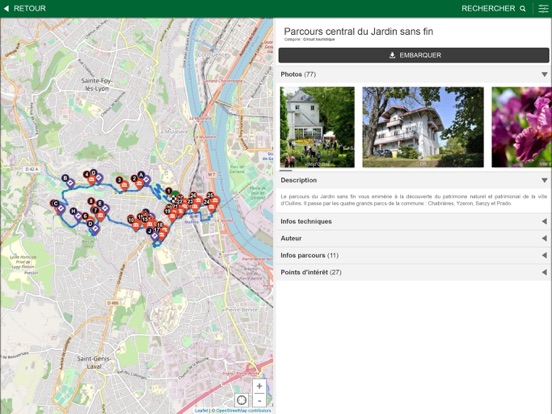Zoom in the map with plus

[x=259, y=386]
